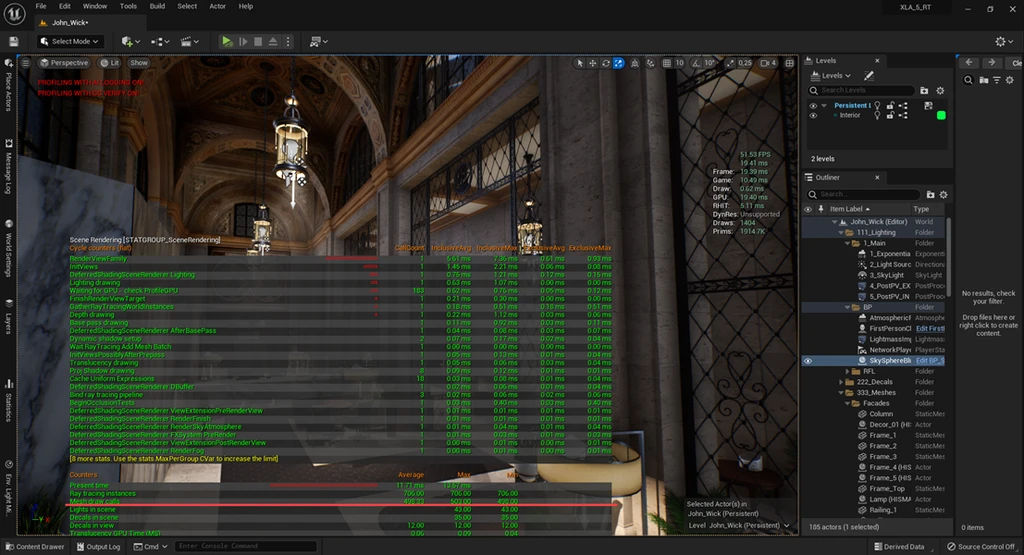
Task: Open the Output Log
Action: (x=99, y=547)
